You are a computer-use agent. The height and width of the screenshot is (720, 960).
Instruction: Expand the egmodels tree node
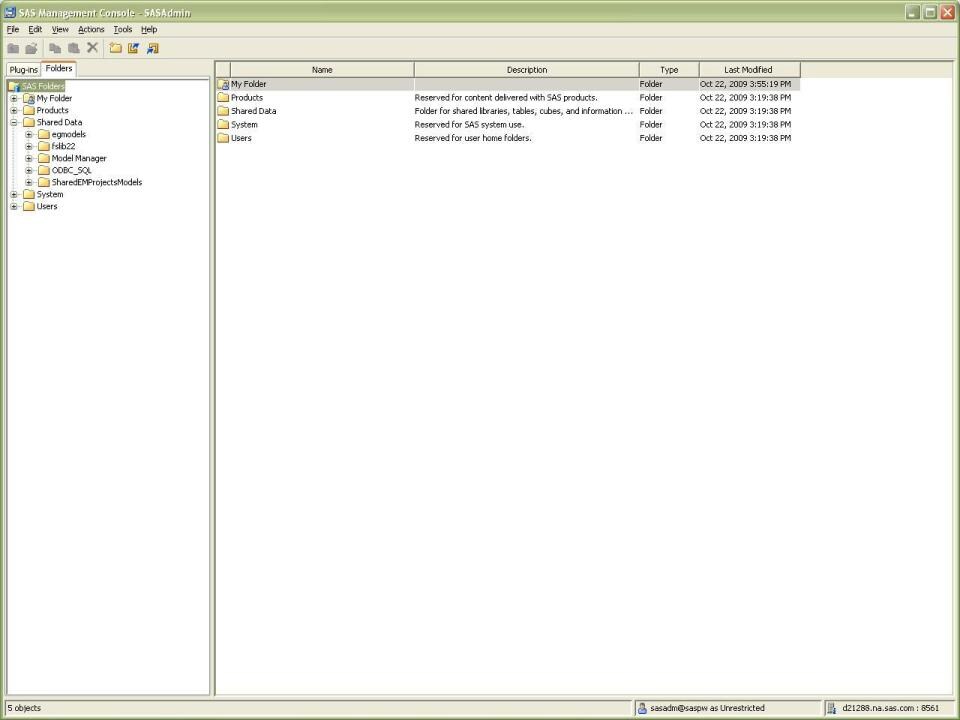point(29,133)
